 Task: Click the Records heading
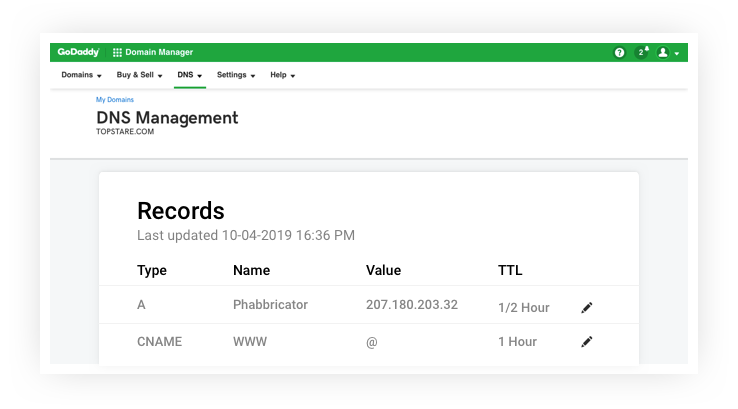pyautogui.click(x=181, y=211)
